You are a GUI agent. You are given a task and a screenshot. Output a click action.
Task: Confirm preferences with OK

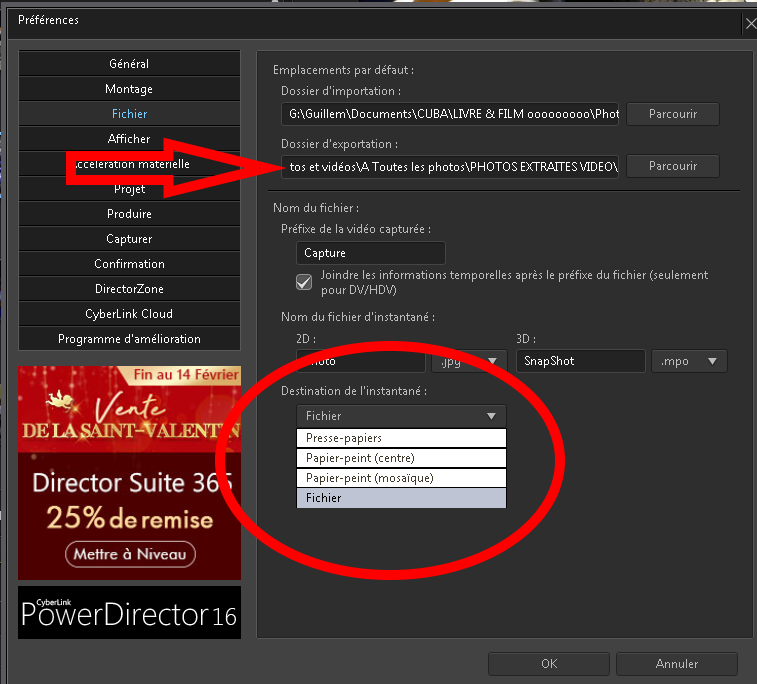[549, 664]
